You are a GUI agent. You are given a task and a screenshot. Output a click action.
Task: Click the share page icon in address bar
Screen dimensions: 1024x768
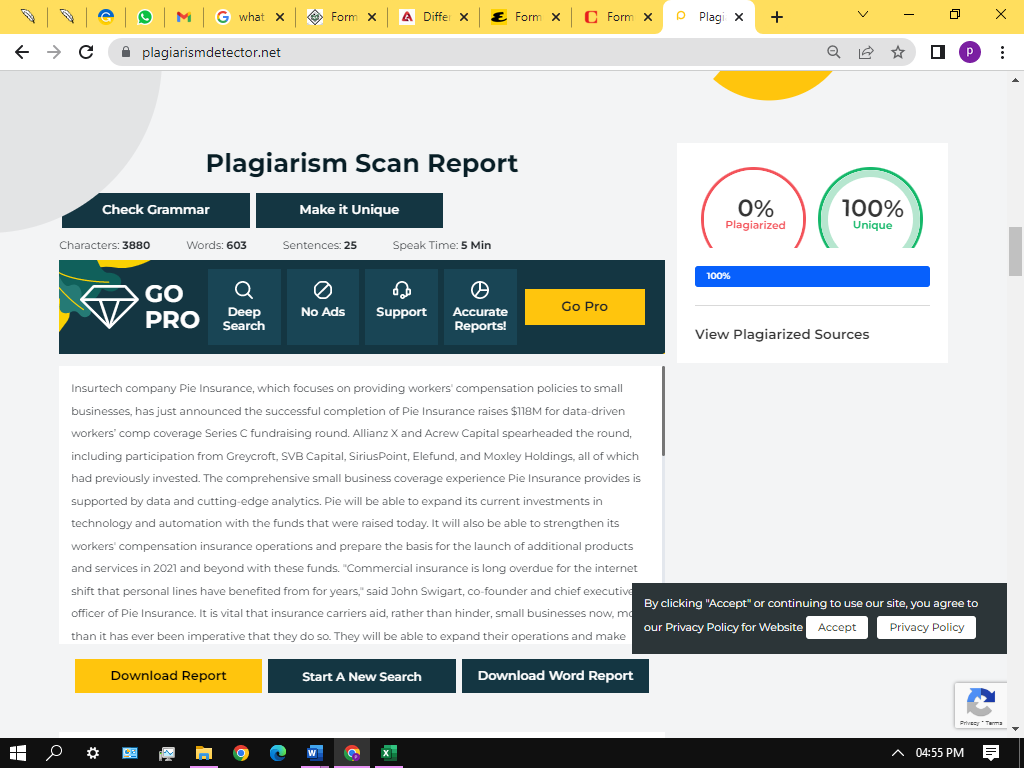pyautogui.click(x=866, y=52)
